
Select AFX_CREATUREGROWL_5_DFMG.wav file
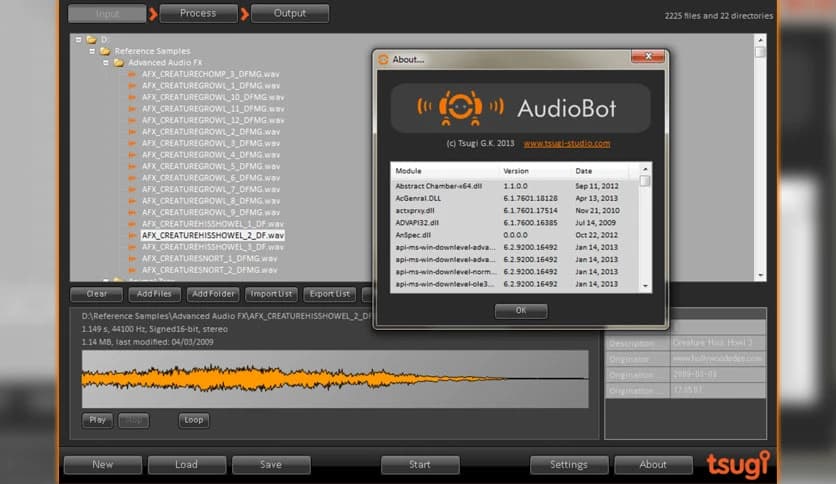coord(211,166)
